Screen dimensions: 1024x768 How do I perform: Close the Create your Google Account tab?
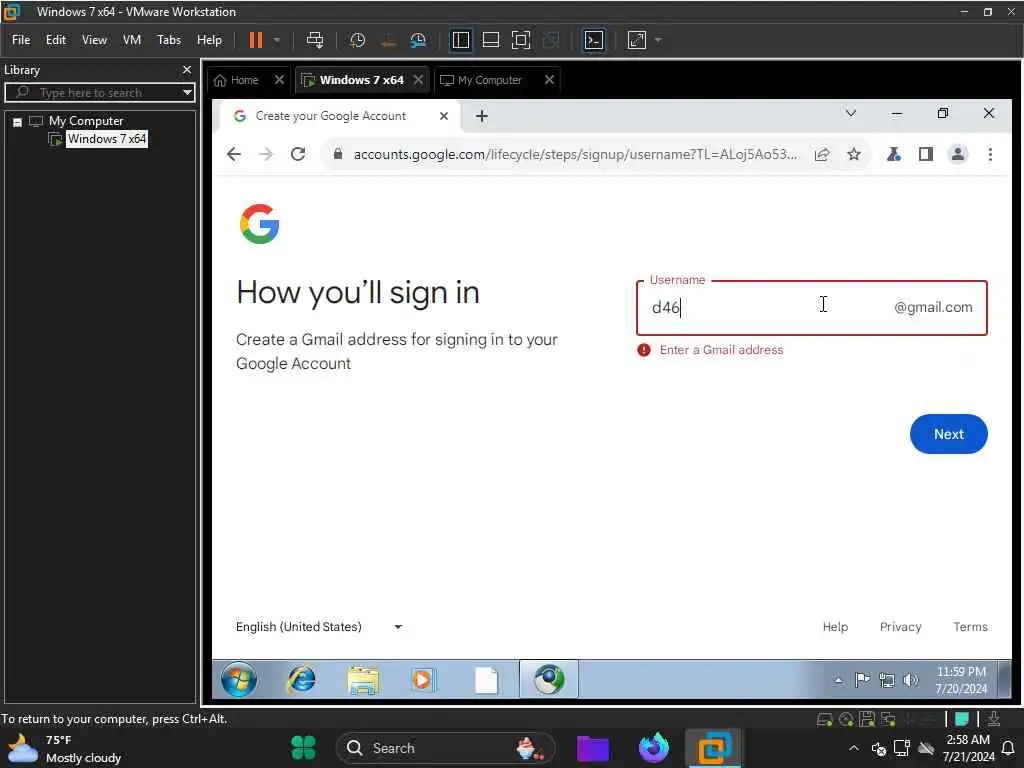coord(443,116)
